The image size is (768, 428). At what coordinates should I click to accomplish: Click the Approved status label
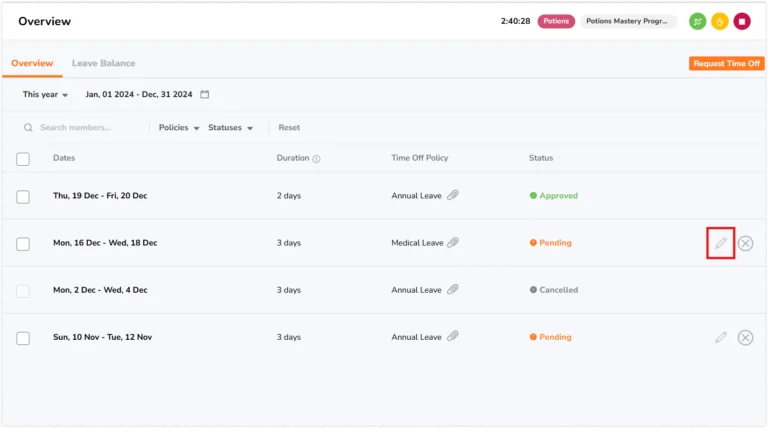tap(554, 196)
